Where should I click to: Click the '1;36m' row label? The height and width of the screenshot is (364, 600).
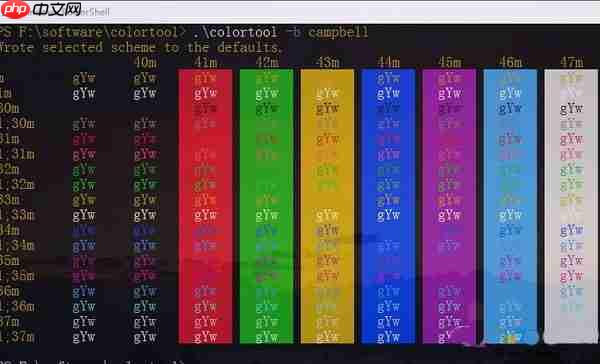click(x=17, y=307)
